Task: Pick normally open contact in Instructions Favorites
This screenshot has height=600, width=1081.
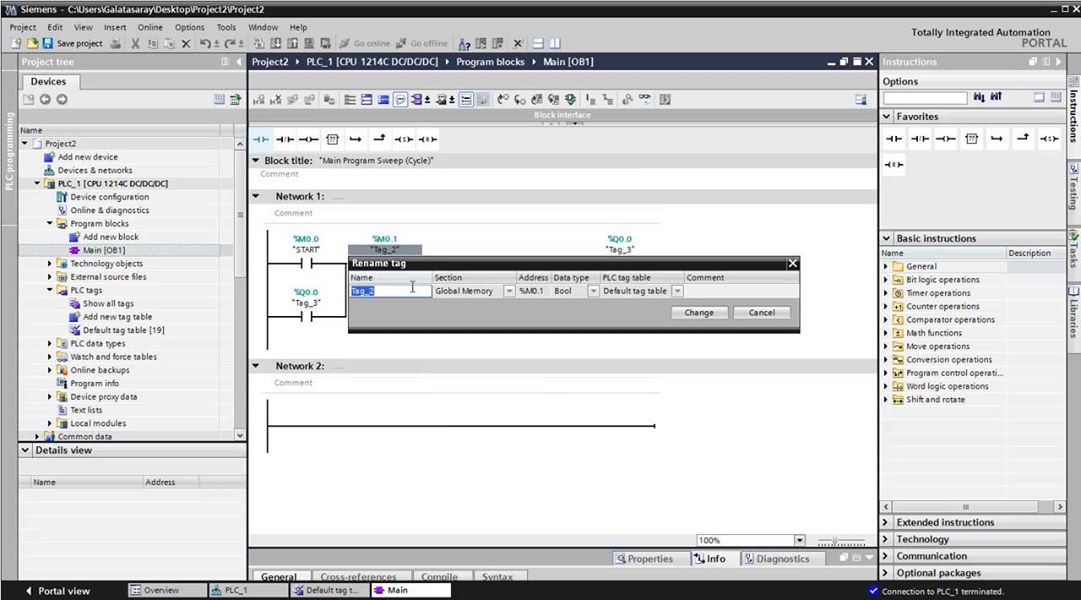Action: [893, 139]
